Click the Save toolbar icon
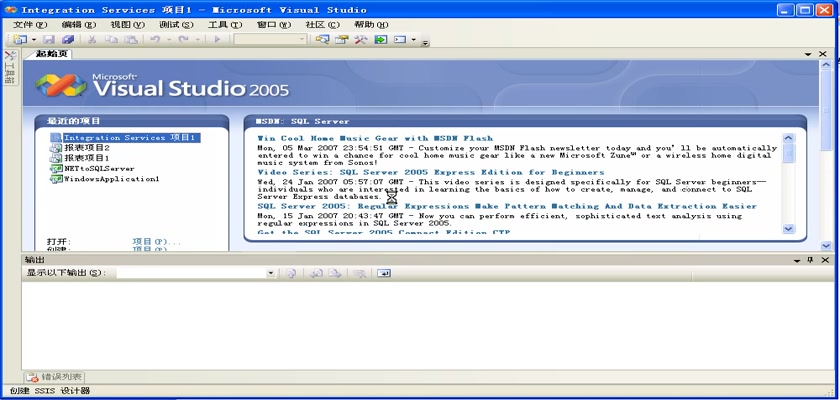840x400 pixels. 49,40
